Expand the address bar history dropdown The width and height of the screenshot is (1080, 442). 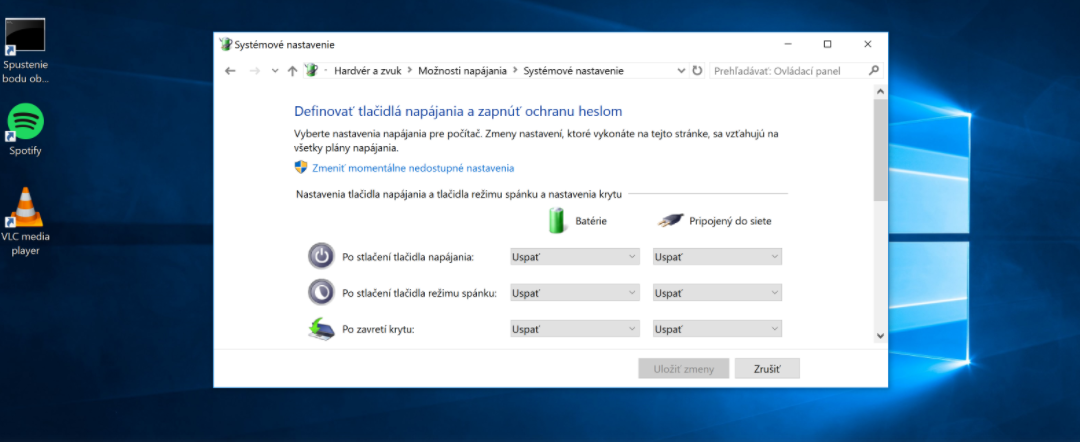[x=681, y=71]
